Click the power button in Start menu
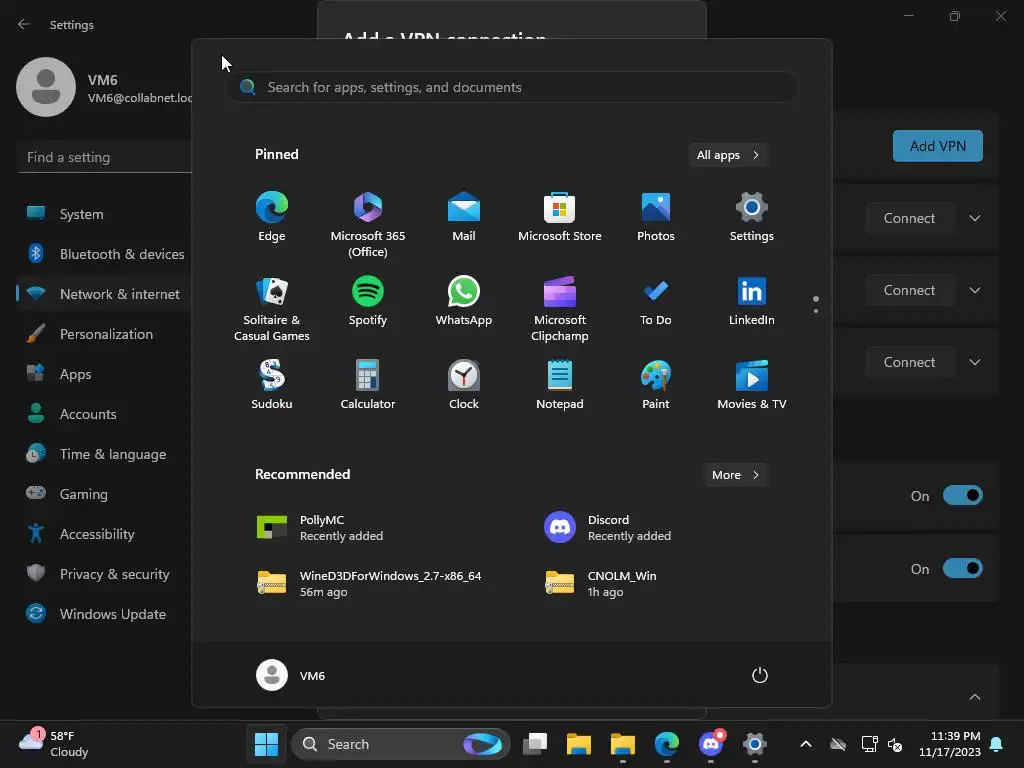This screenshot has height=768, width=1024. click(760, 675)
